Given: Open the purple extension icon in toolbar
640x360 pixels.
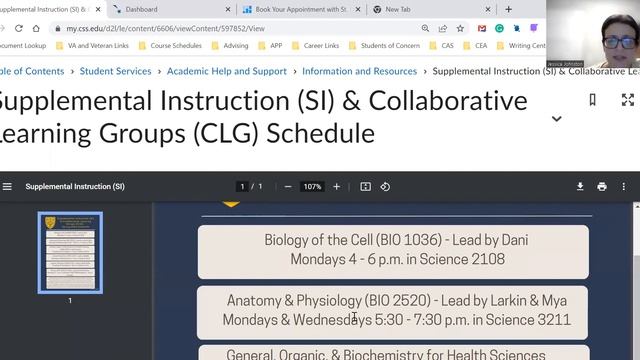Looking at the screenshot, I should [x=533, y=28].
